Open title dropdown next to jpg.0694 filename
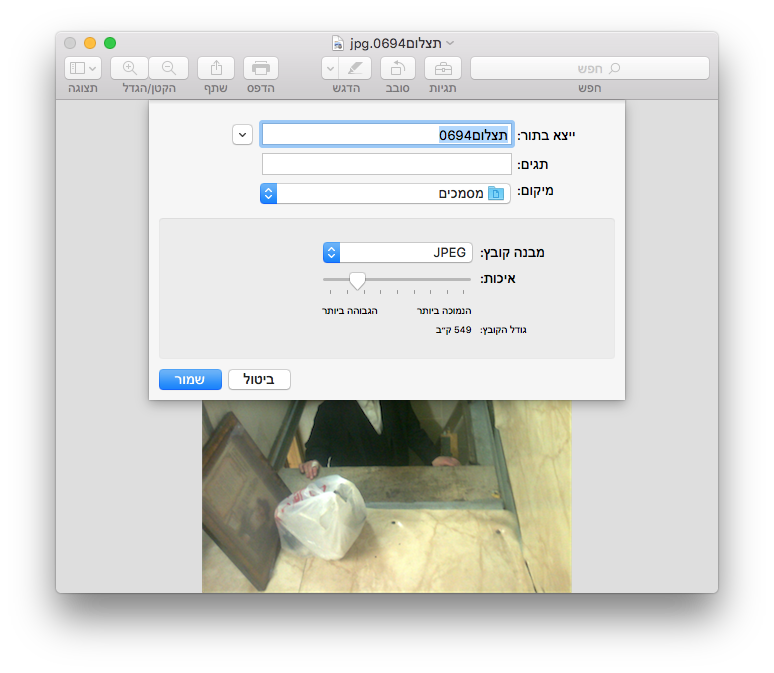 pyautogui.click(x=450, y=43)
